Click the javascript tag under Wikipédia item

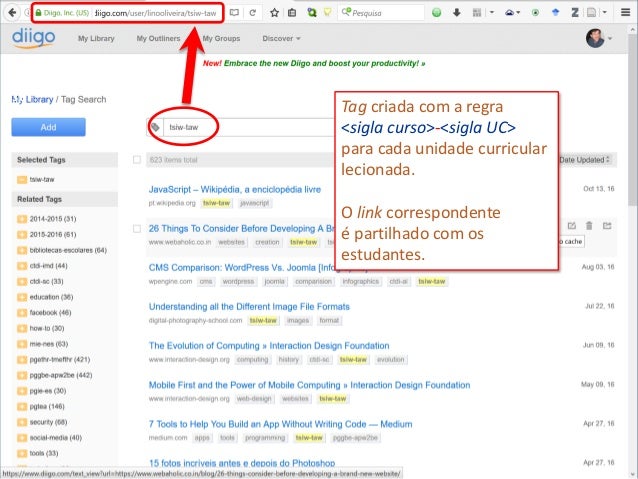tap(254, 203)
